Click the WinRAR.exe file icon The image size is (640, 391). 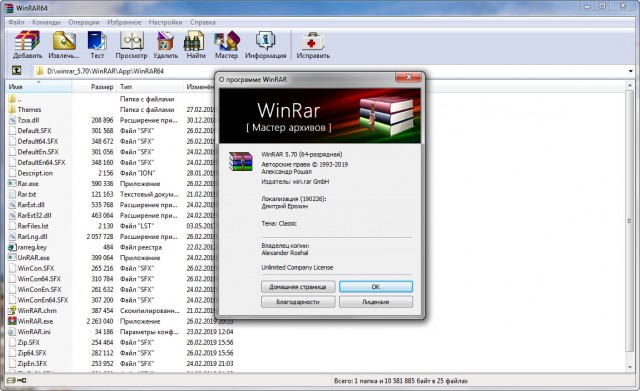coord(12,321)
